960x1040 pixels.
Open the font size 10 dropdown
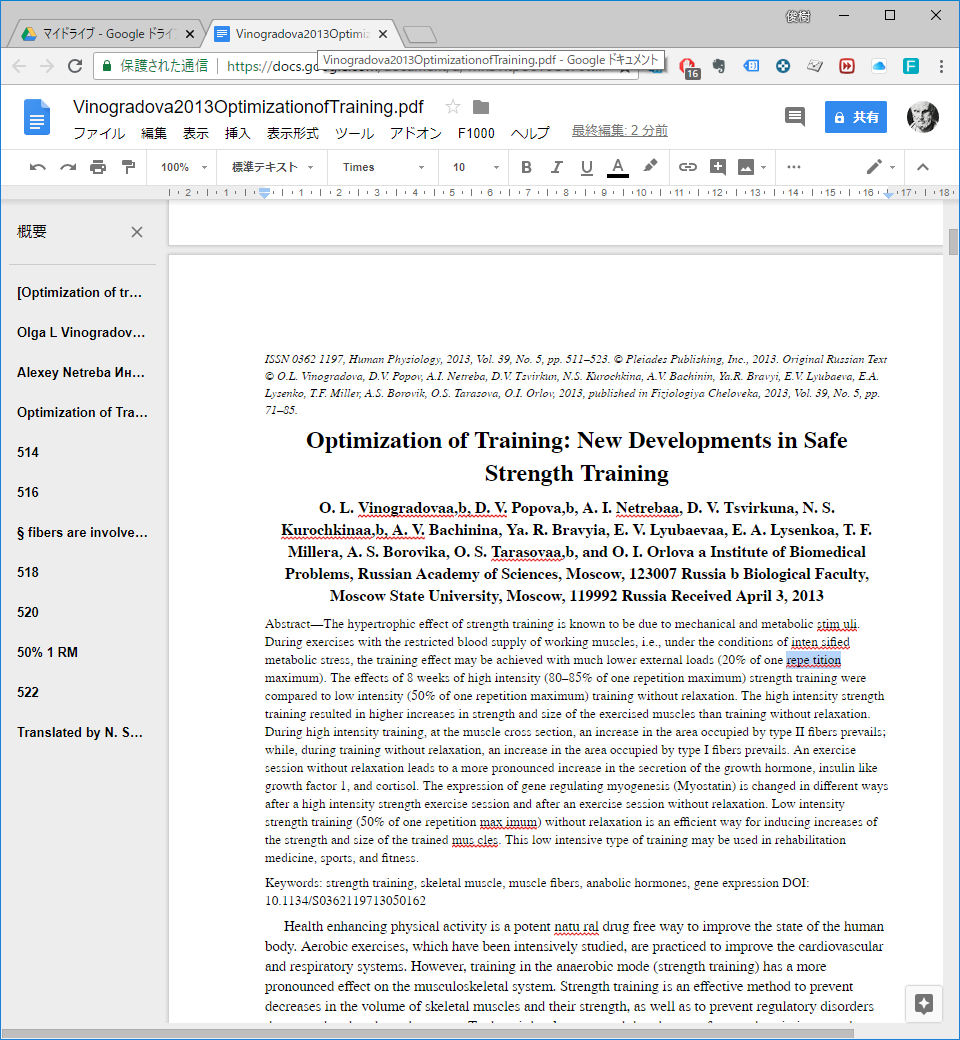[475, 167]
